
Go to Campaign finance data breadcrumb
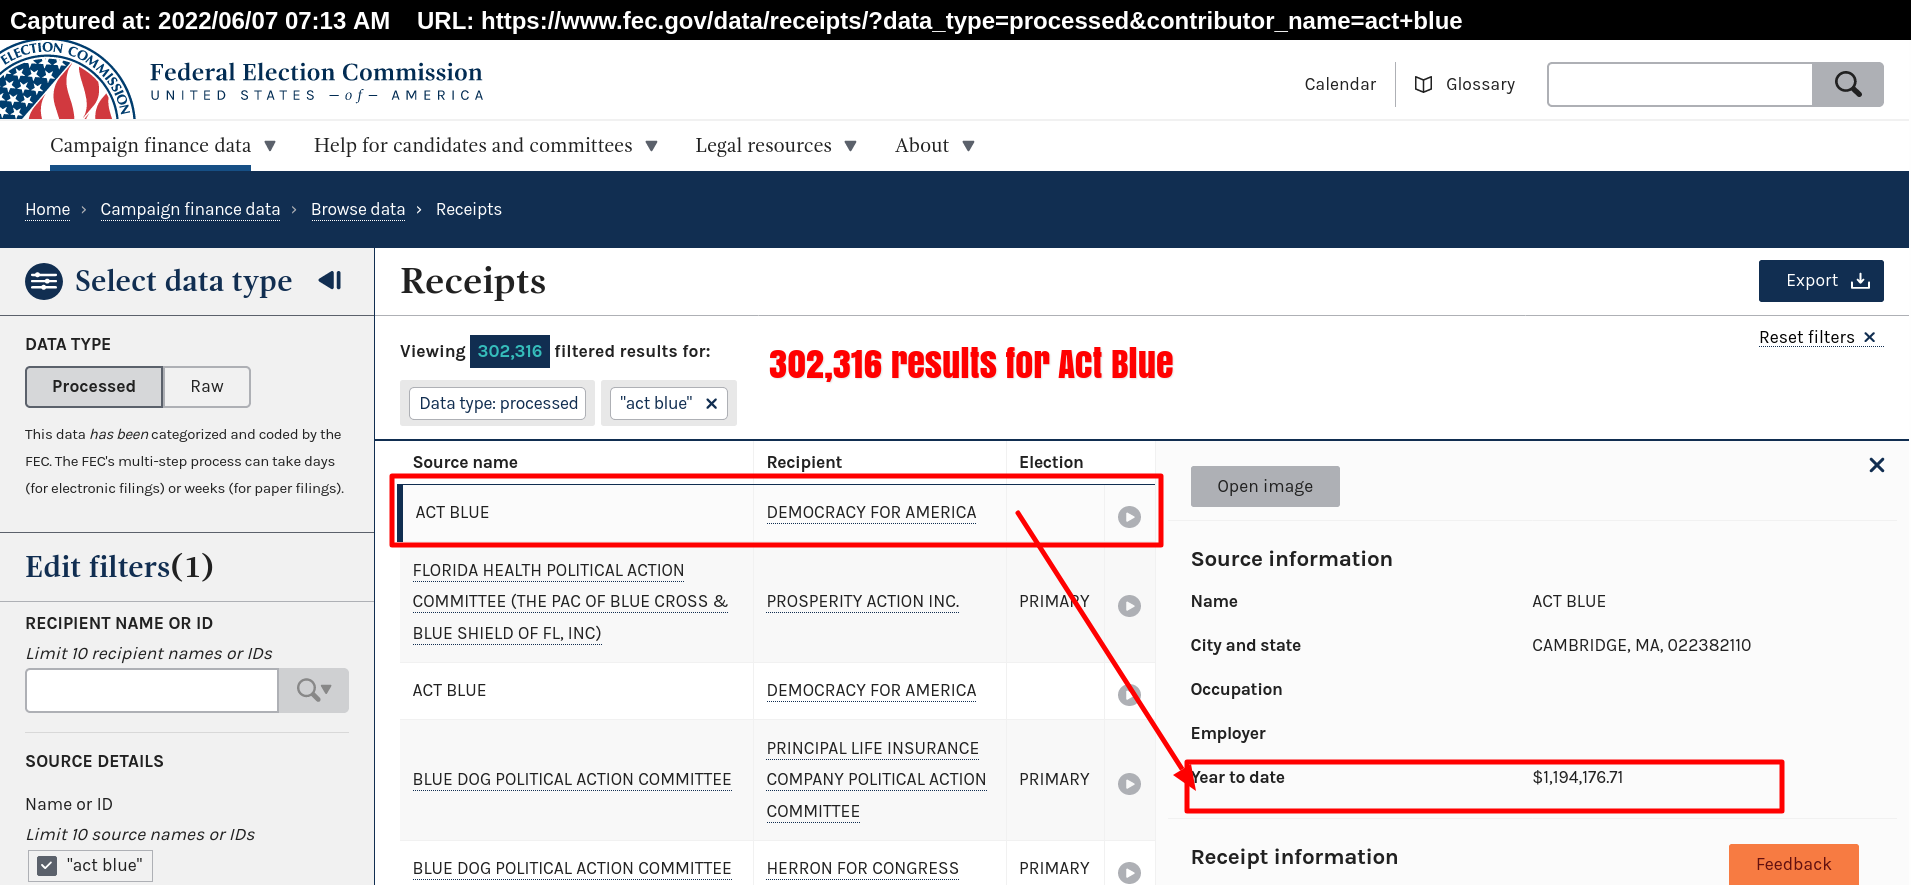[190, 209]
